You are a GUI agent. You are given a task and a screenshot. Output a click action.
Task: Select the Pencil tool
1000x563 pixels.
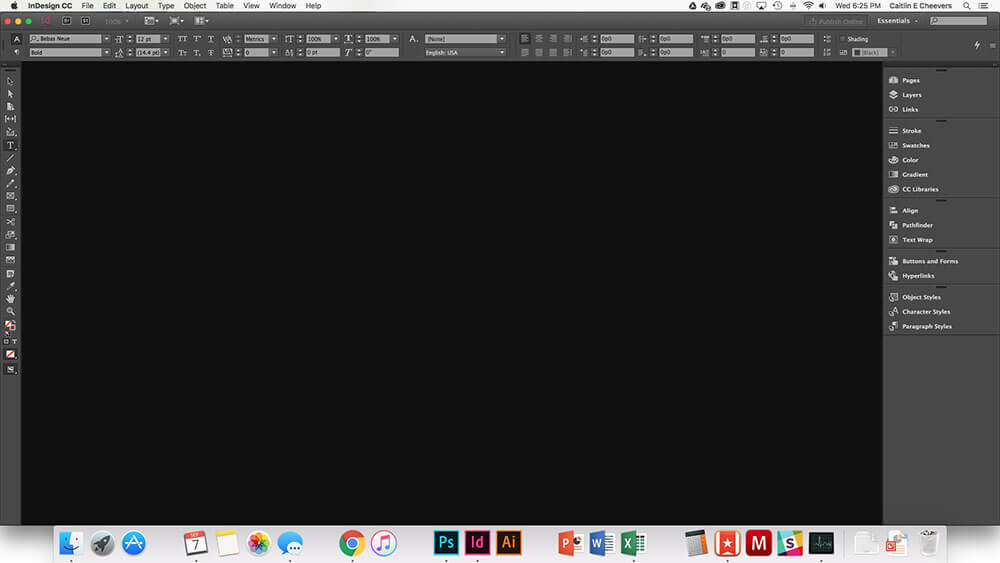click(x=10, y=184)
